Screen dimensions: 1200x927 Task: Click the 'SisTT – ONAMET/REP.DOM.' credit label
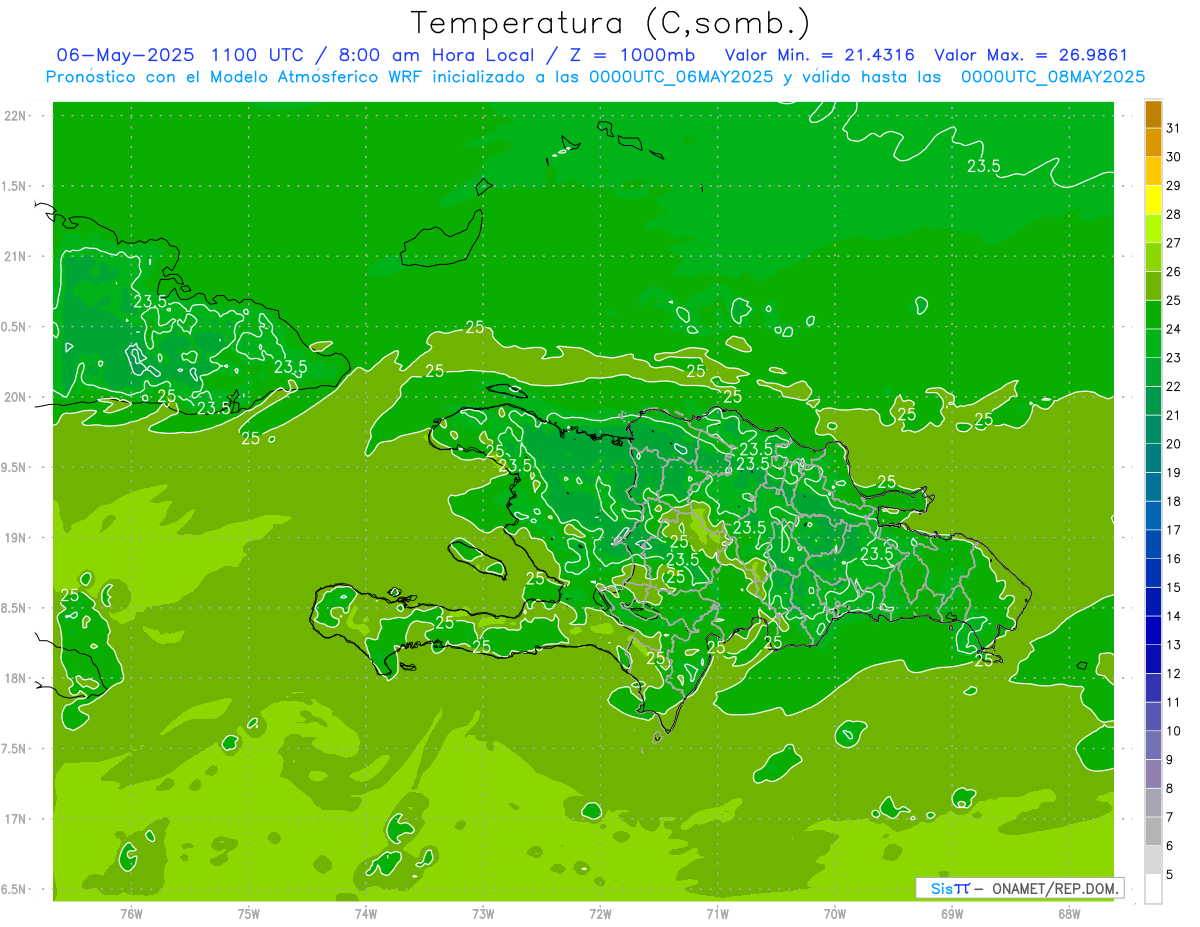(x=1019, y=888)
